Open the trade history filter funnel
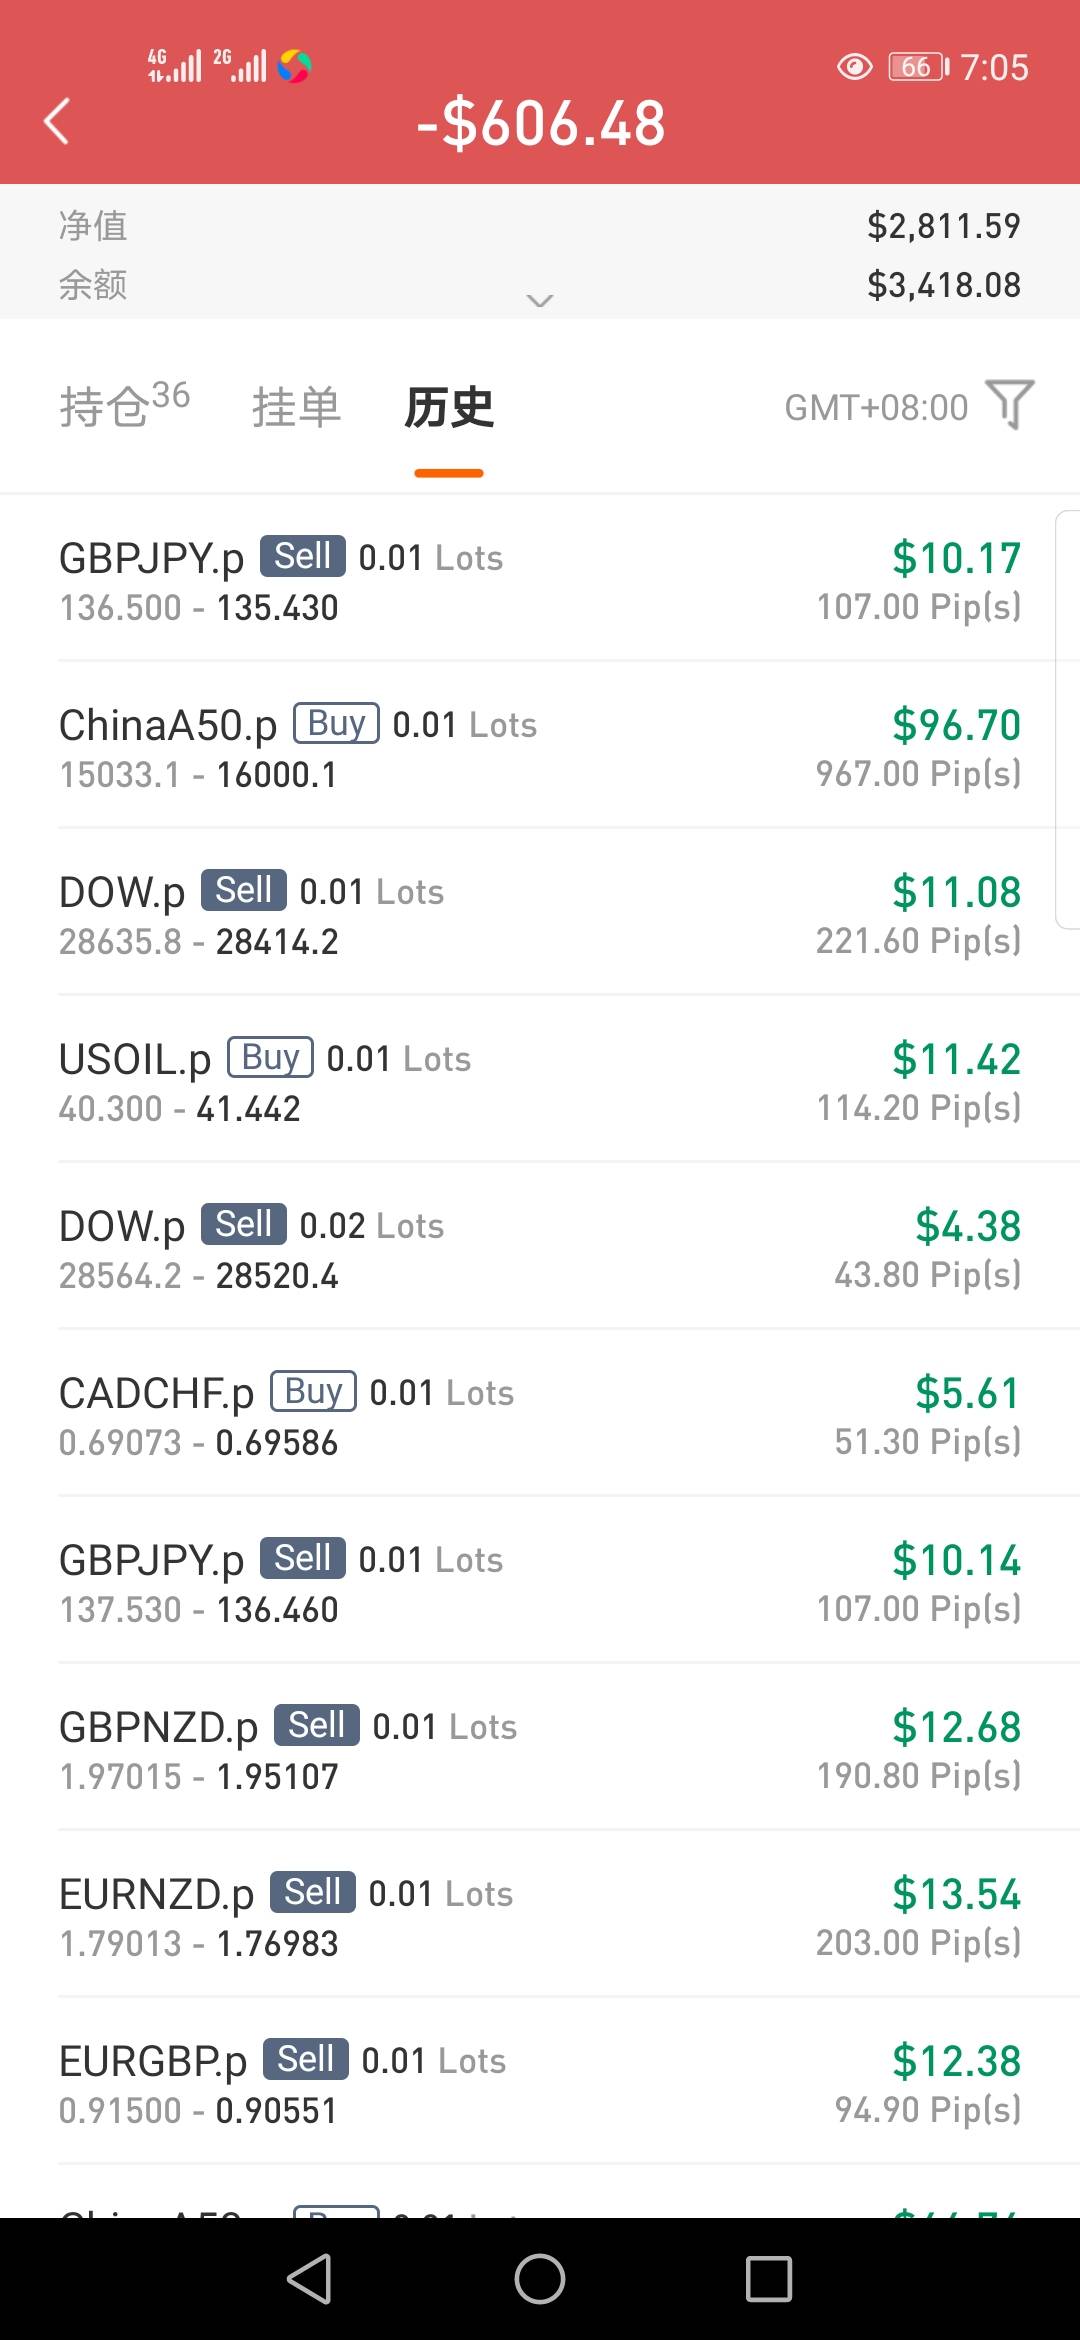The width and height of the screenshot is (1080, 2340). tap(1010, 405)
